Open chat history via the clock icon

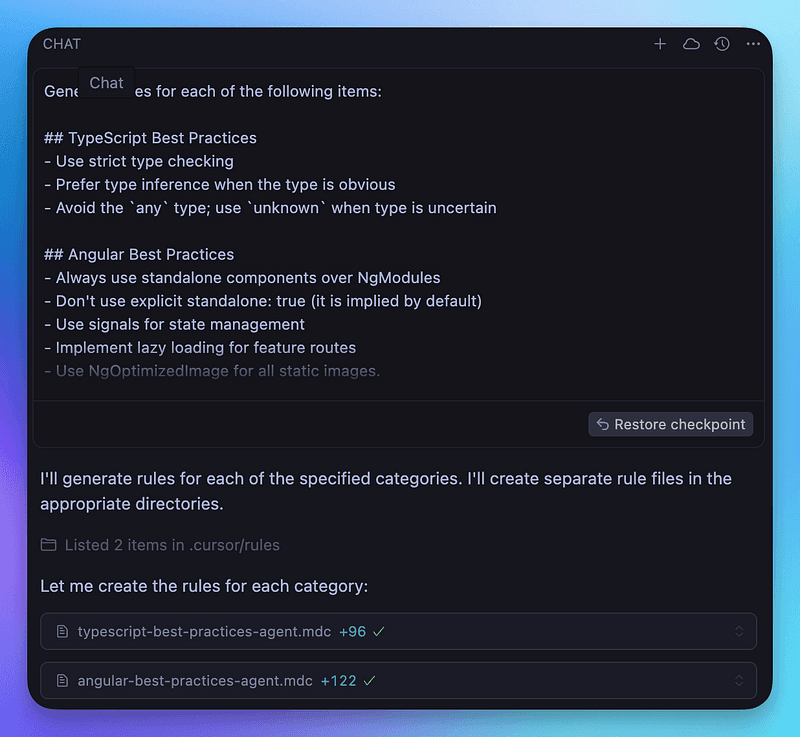[x=722, y=44]
